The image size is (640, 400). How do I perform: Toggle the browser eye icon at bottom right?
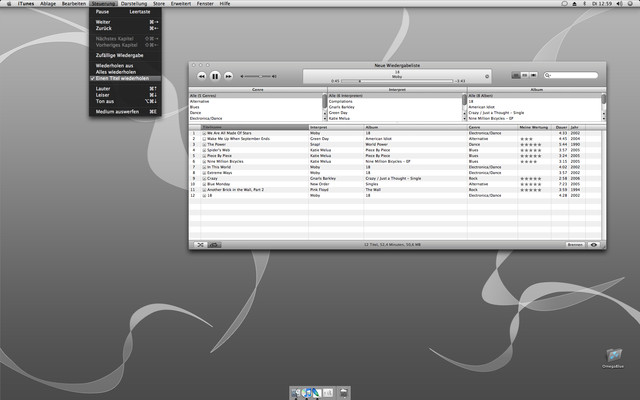tap(595, 244)
